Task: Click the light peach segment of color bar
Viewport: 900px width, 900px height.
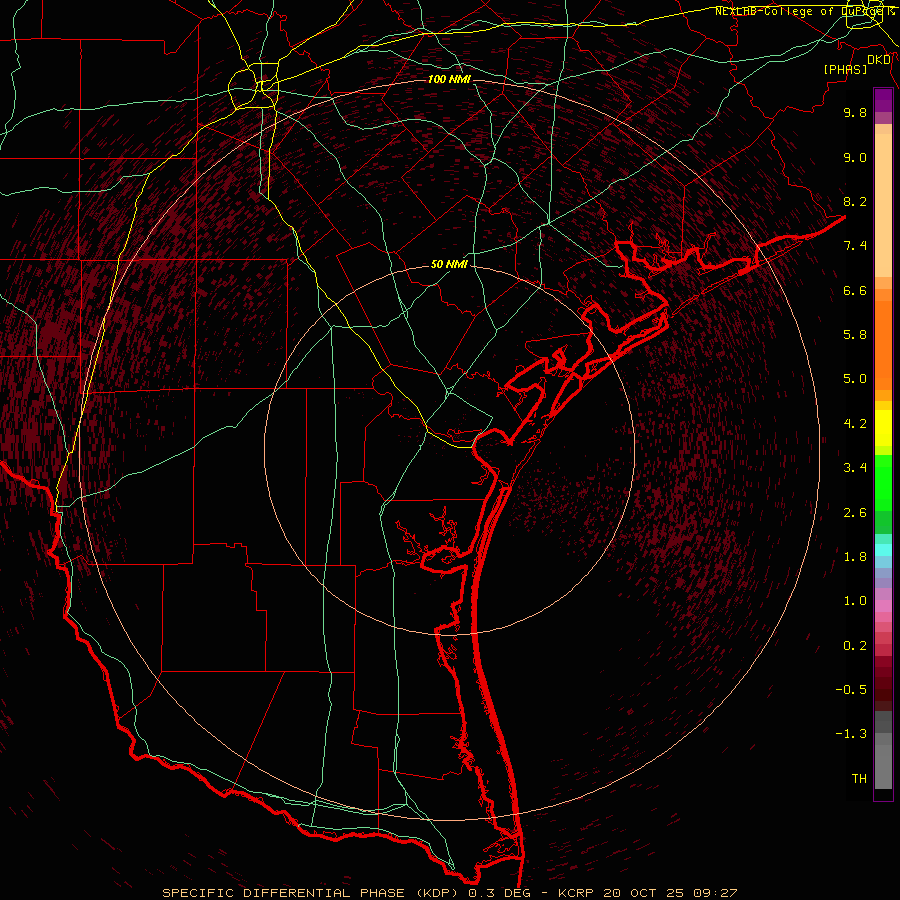Action: tap(883, 205)
